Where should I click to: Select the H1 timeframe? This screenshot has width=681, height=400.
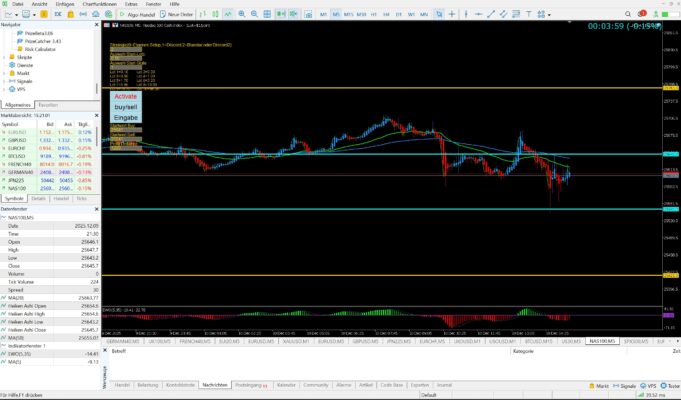tap(374, 14)
